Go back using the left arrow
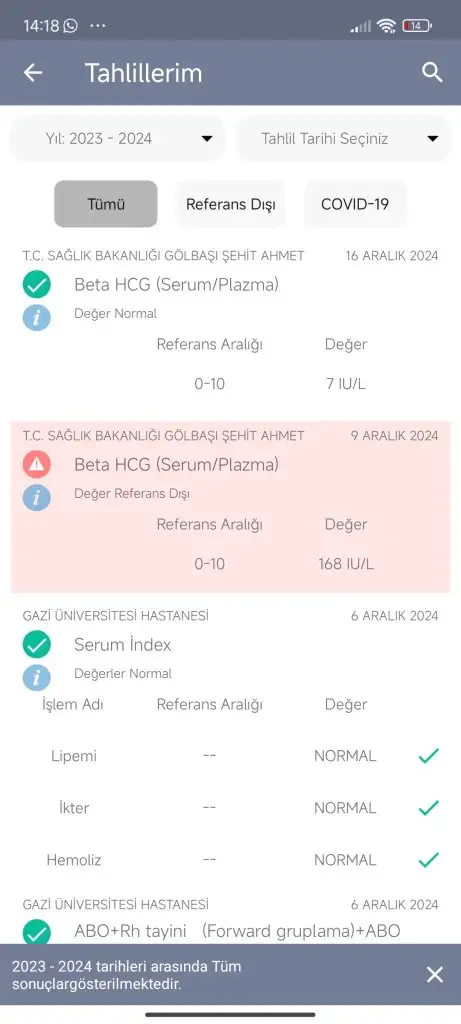The height and width of the screenshot is (1024, 461). point(33,72)
